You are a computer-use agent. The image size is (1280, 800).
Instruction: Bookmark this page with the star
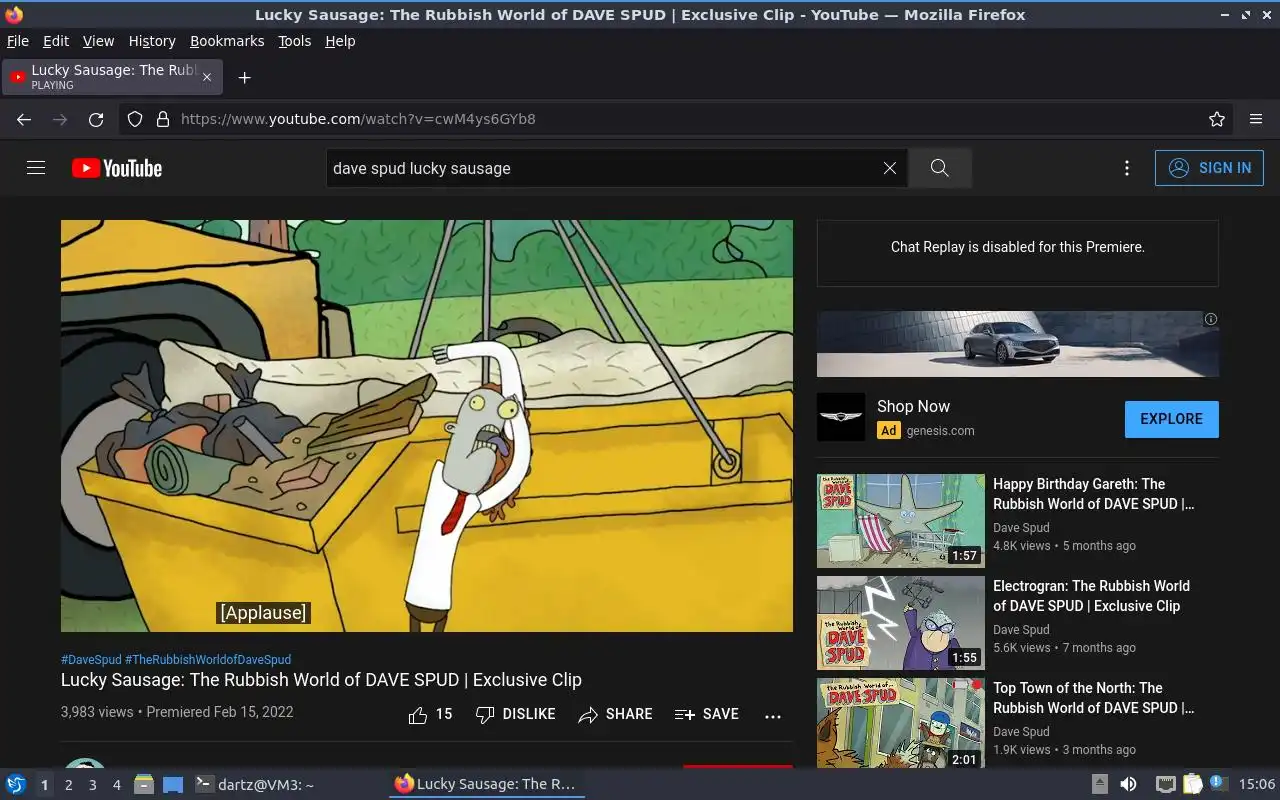(1217, 119)
